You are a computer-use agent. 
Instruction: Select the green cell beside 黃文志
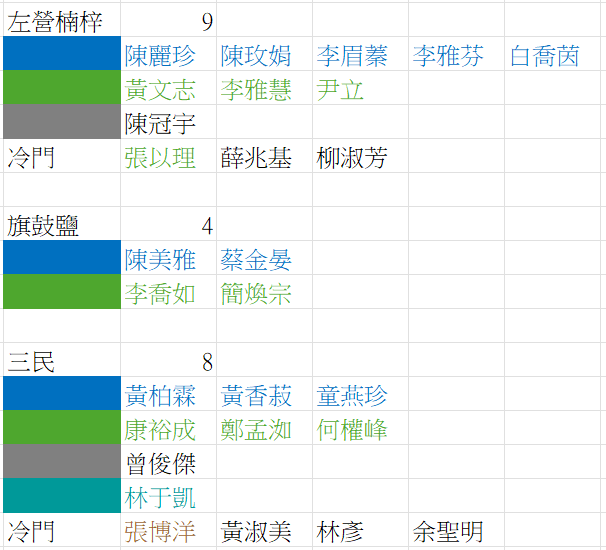62,87
